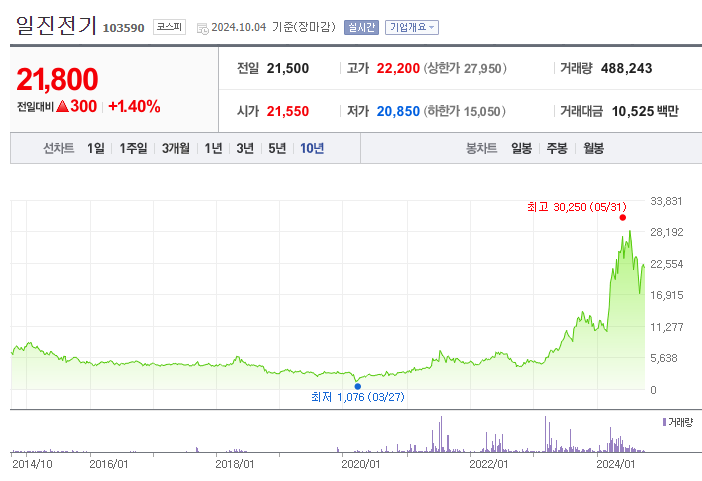Image resolution: width=702 pixels, height=481 pixels.
Task: Click the 최저 1,076 (03/27) label
Action: (358, 397)
